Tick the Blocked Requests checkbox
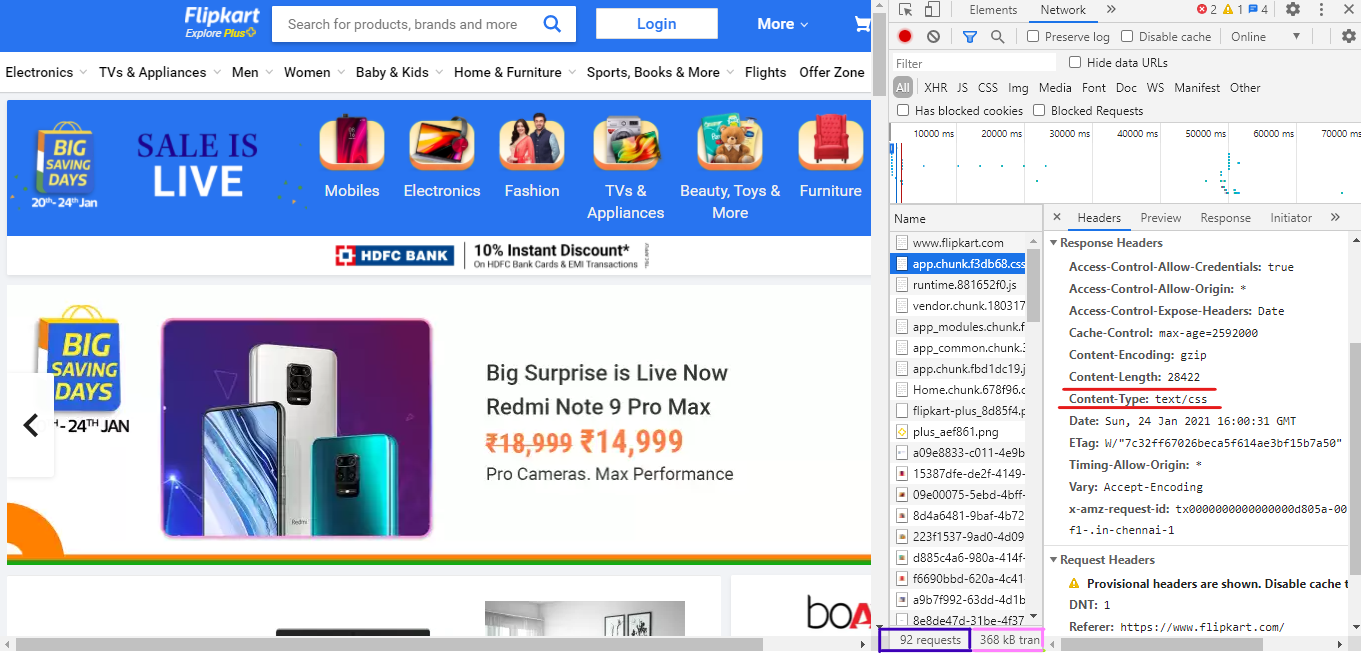This screenshot has width=1361, height=654. pos(1039,111)
